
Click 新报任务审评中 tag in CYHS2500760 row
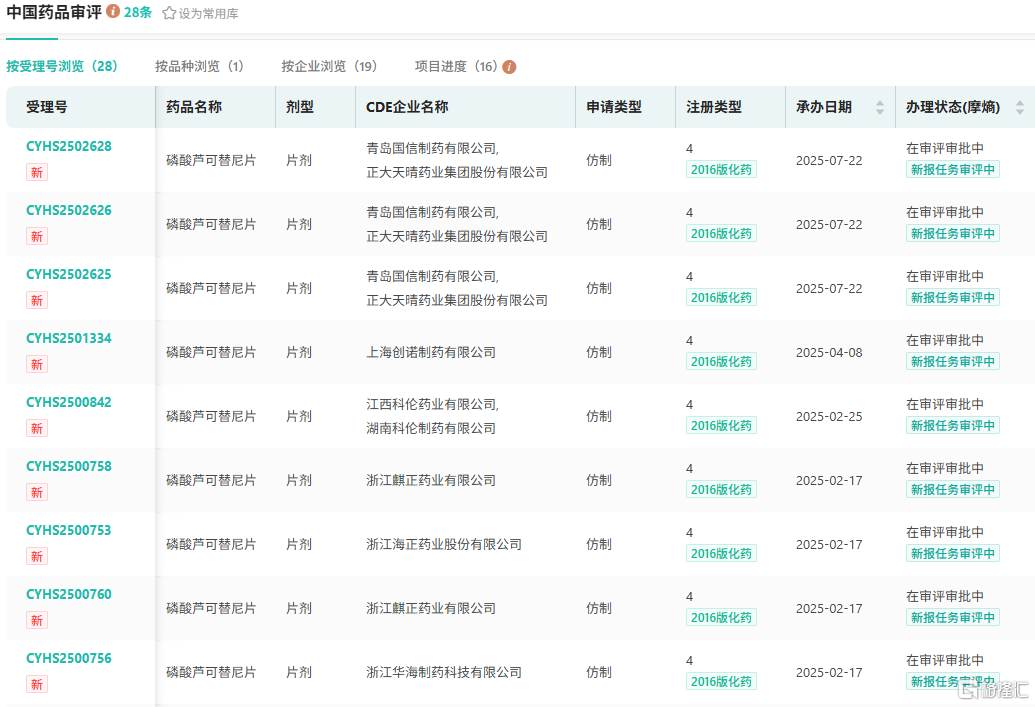click(x=952, y=618)
